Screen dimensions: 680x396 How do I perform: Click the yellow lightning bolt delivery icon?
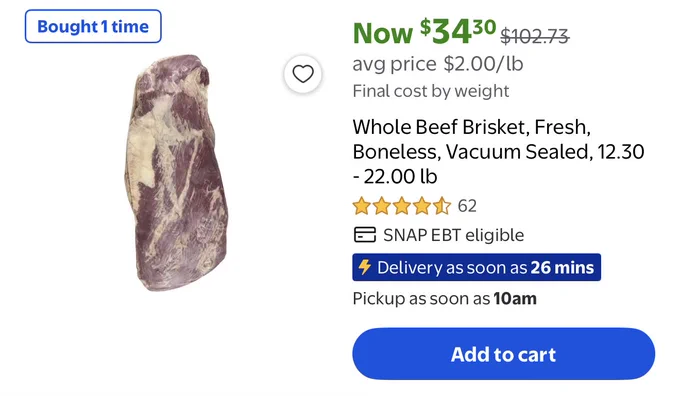point(365,267)
